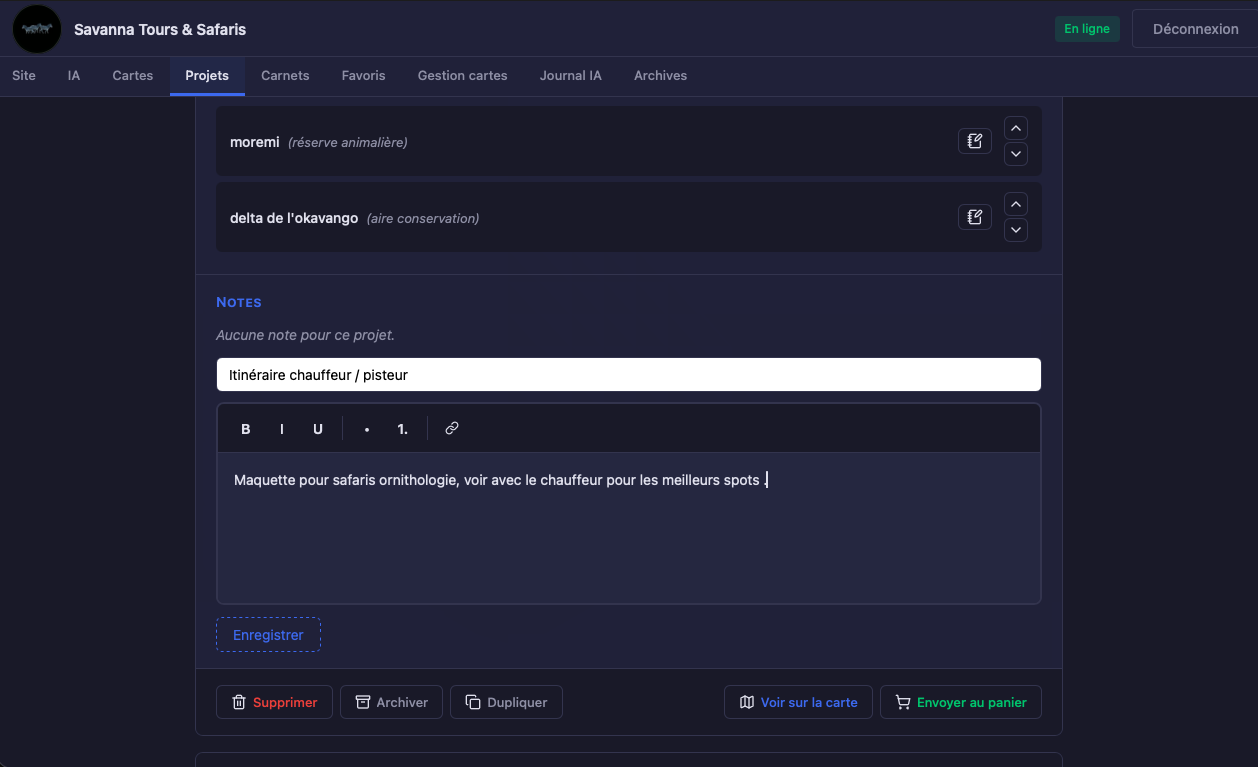1258x767 pixels.
Task: Archive the project with Archiver
Action: coord(392,702)
